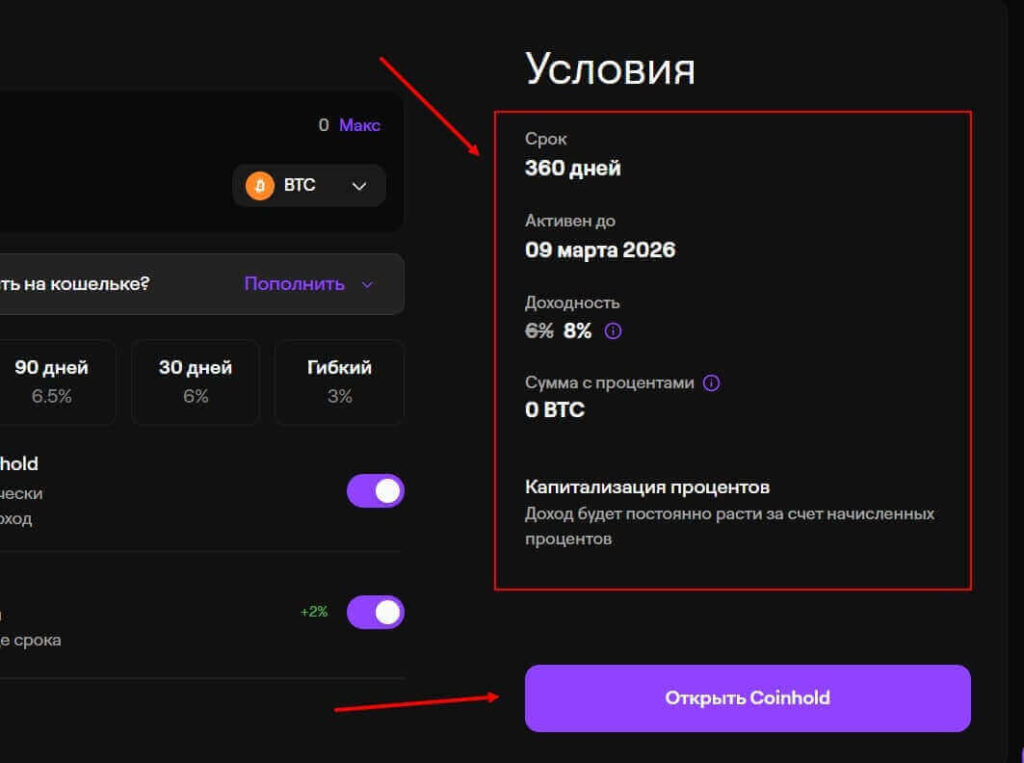Click the 0 BTC amount display
The width and height of the screenshot is (1024, 763).
(x=555, y=410)
